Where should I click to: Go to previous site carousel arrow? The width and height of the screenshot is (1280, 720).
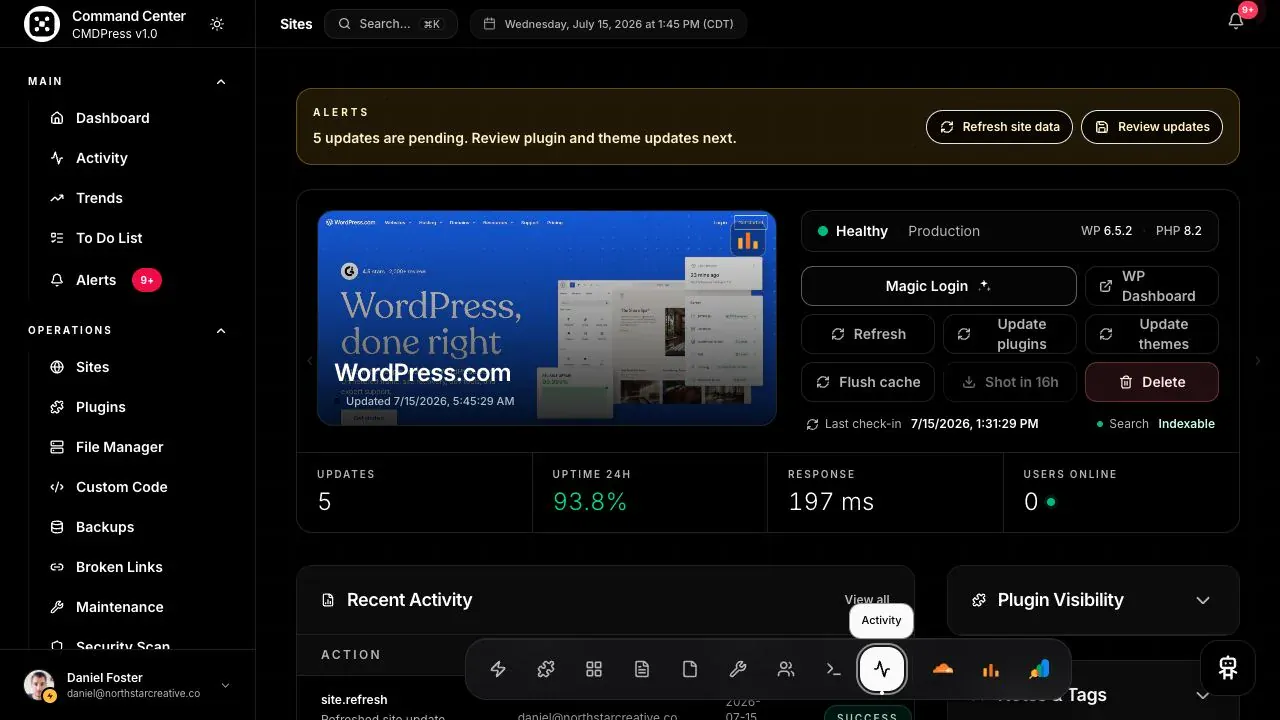[x=309, y=361]
